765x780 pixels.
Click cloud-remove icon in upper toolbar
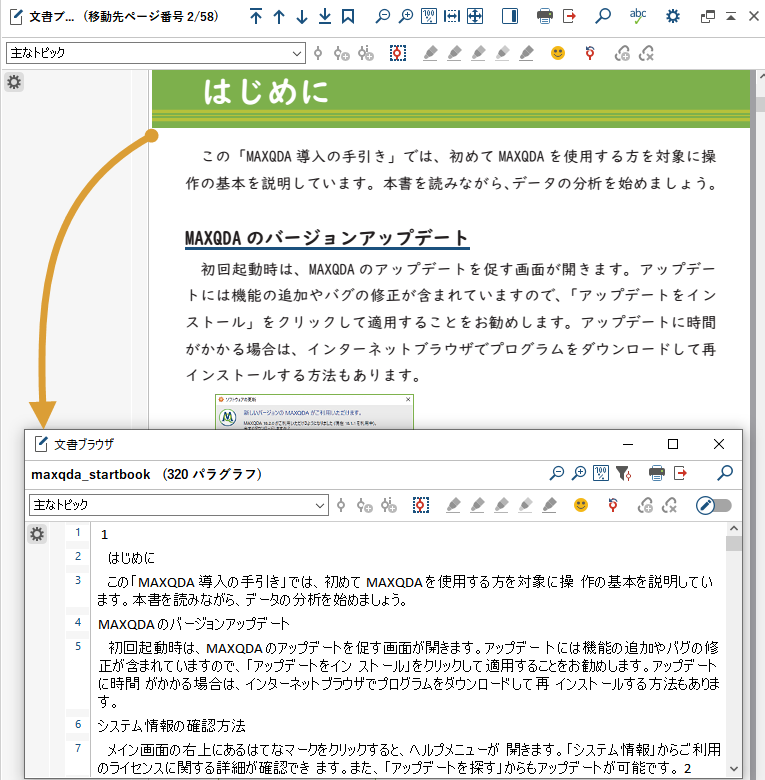(646, 53)
